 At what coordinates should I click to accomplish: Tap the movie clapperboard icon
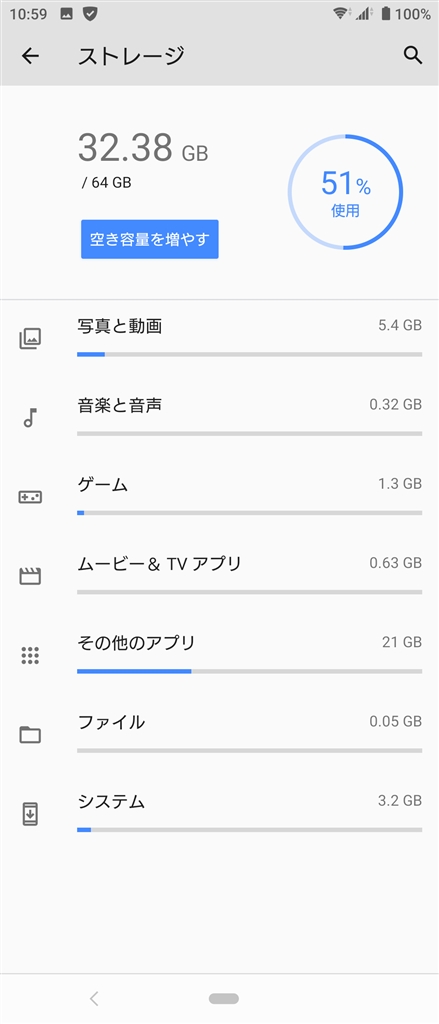(x=30, y=576)
